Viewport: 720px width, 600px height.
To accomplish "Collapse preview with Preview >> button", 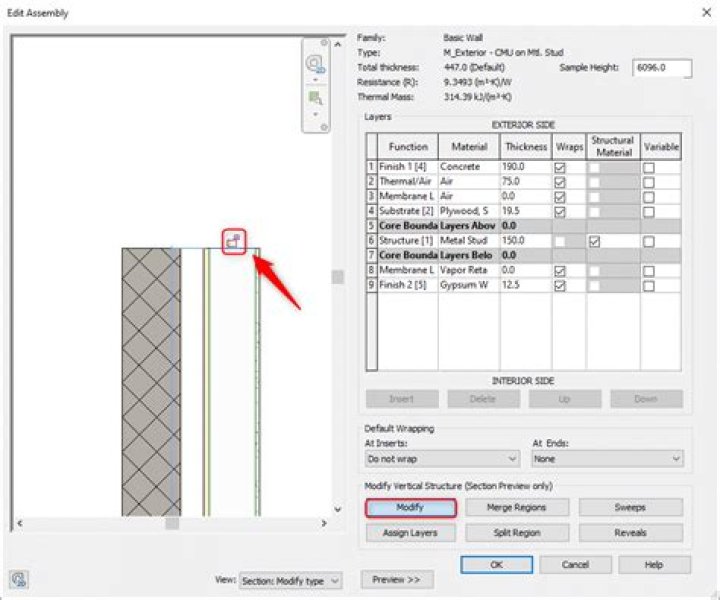I will pos(397,580).
